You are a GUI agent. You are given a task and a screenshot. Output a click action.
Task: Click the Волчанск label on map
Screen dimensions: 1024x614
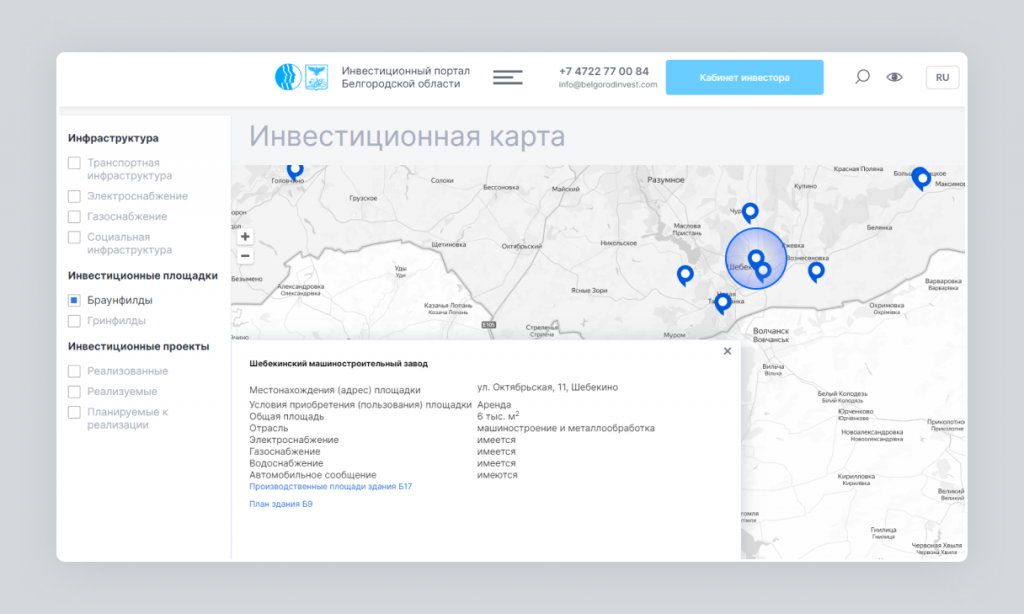click(771, 331)
